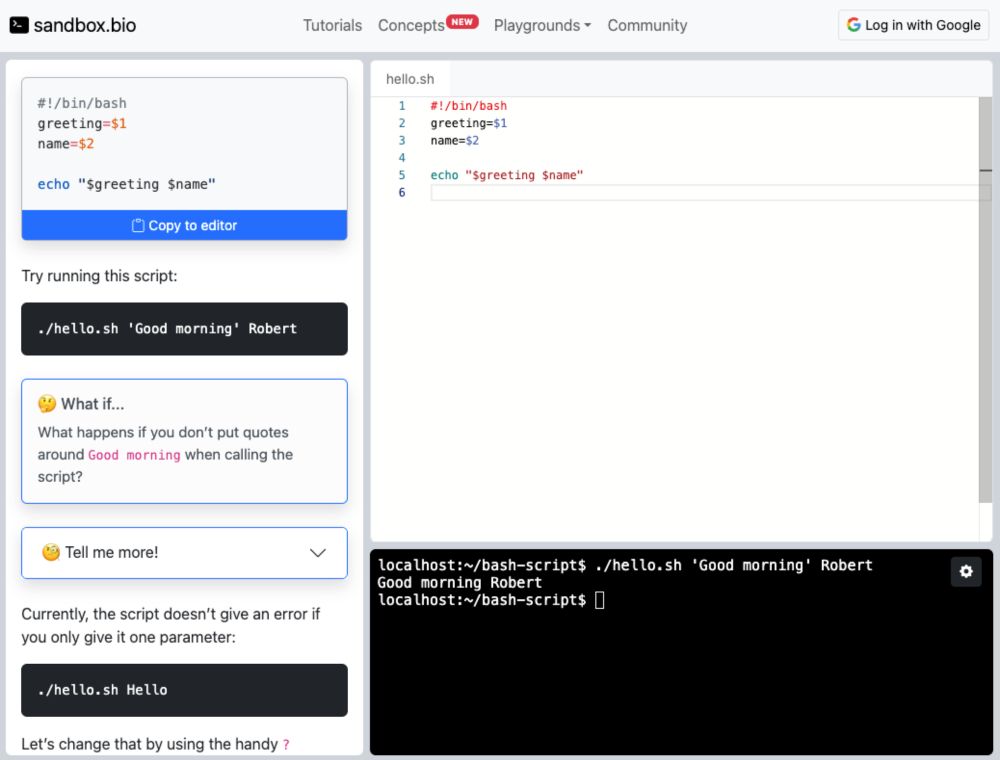Click the echo line in the editor
Screen dimensions: 1000x760
pos(506,175)
